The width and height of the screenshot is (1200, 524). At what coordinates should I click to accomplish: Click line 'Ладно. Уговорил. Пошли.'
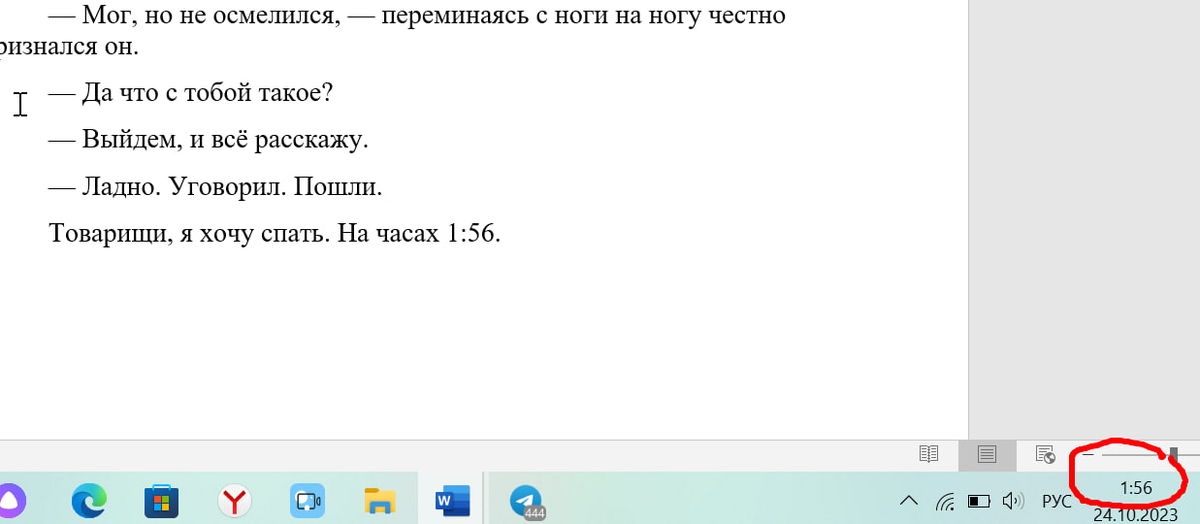pyautogui.click(x=215, y=187)
